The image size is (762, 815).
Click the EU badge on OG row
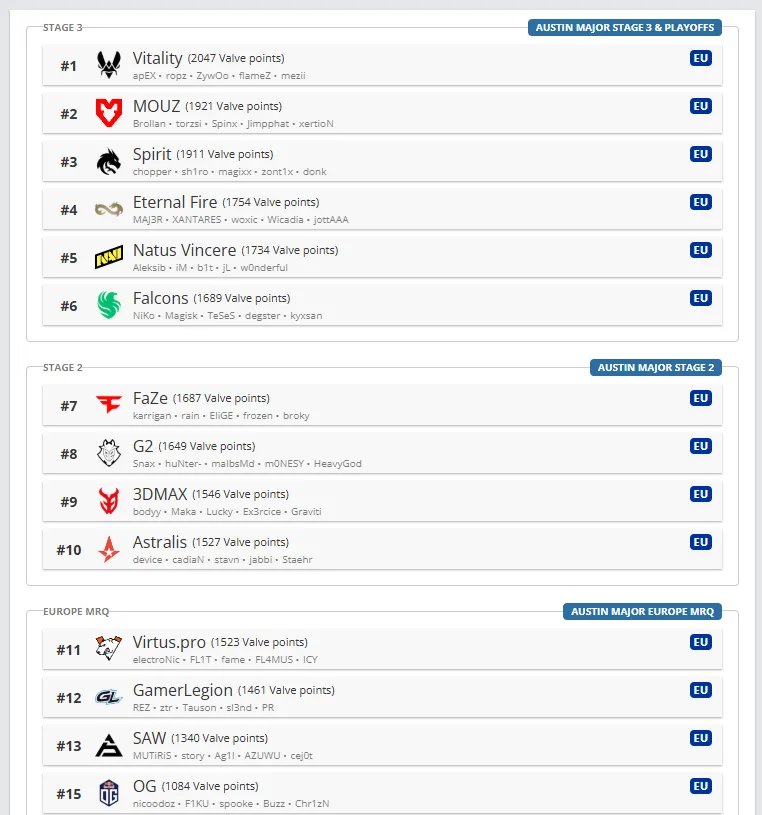point(701,786)
